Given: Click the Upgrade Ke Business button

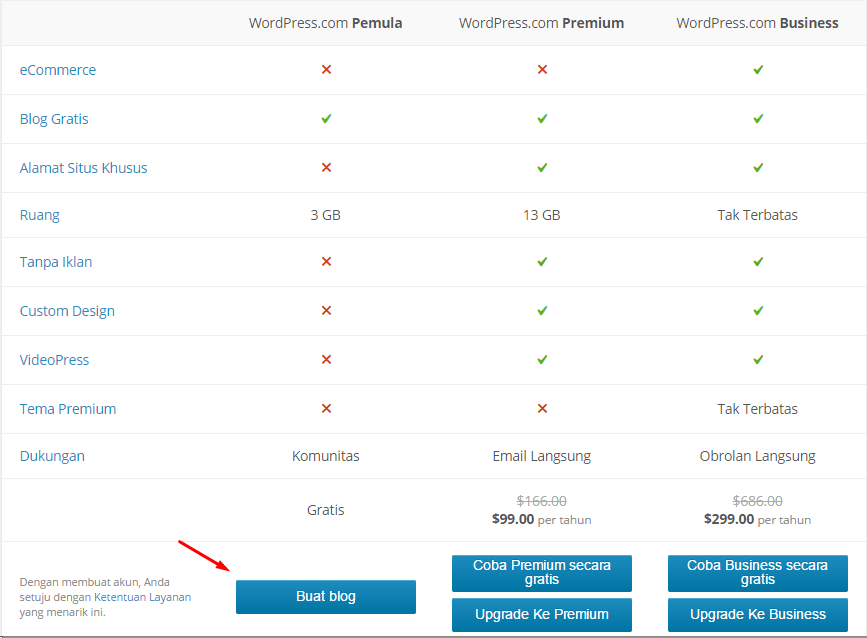Looking at the screenshot, I should (x=758, y=615).
